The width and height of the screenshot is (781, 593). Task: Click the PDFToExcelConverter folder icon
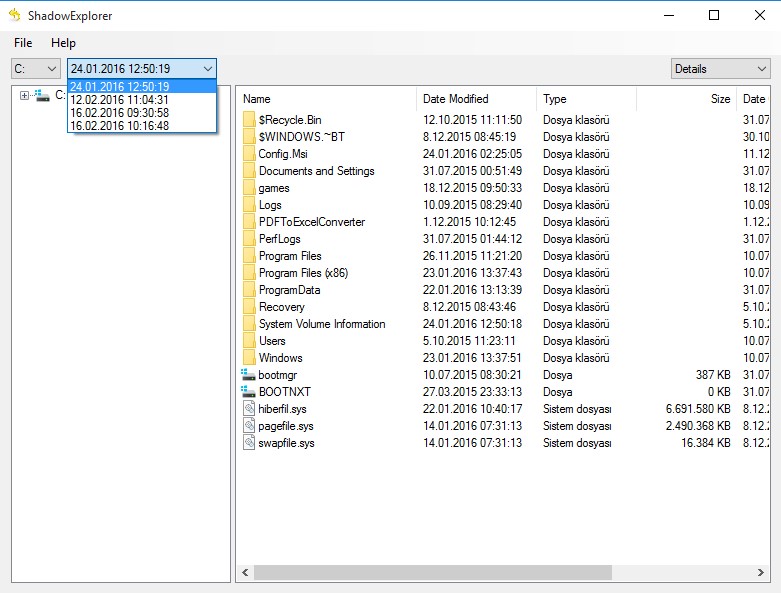tap(249, 222)
